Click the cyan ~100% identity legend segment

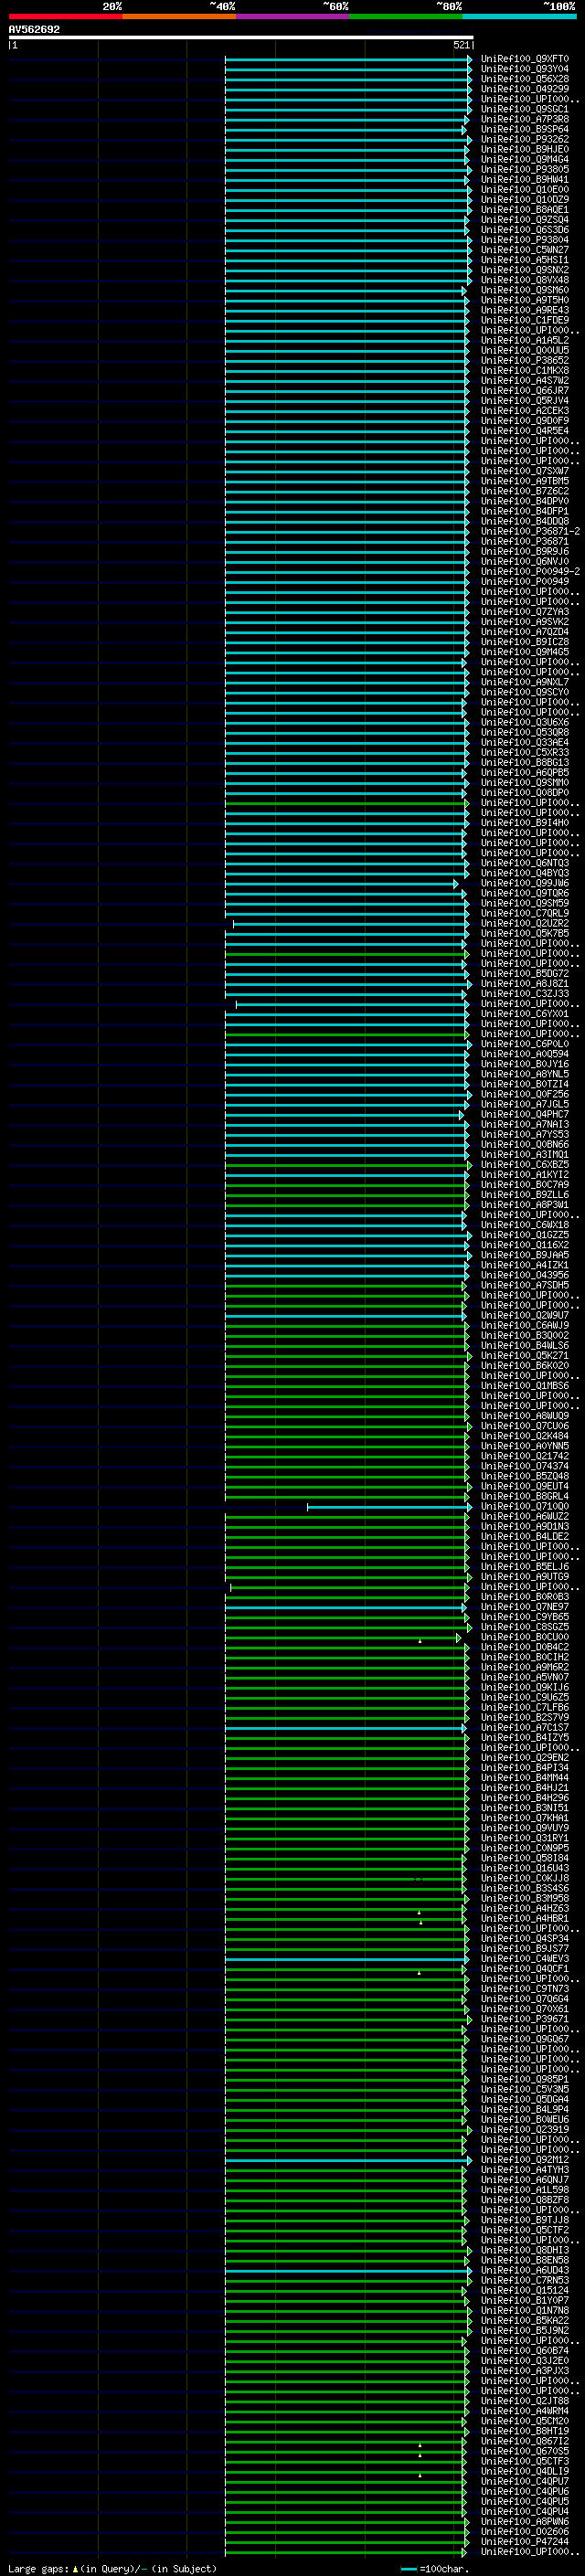tap(519, 16)
